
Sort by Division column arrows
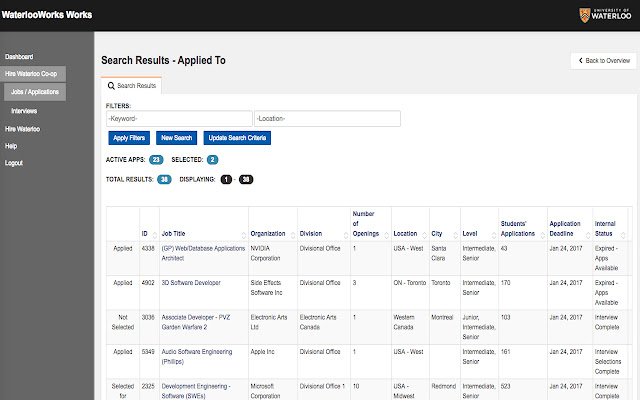point(346,235)
